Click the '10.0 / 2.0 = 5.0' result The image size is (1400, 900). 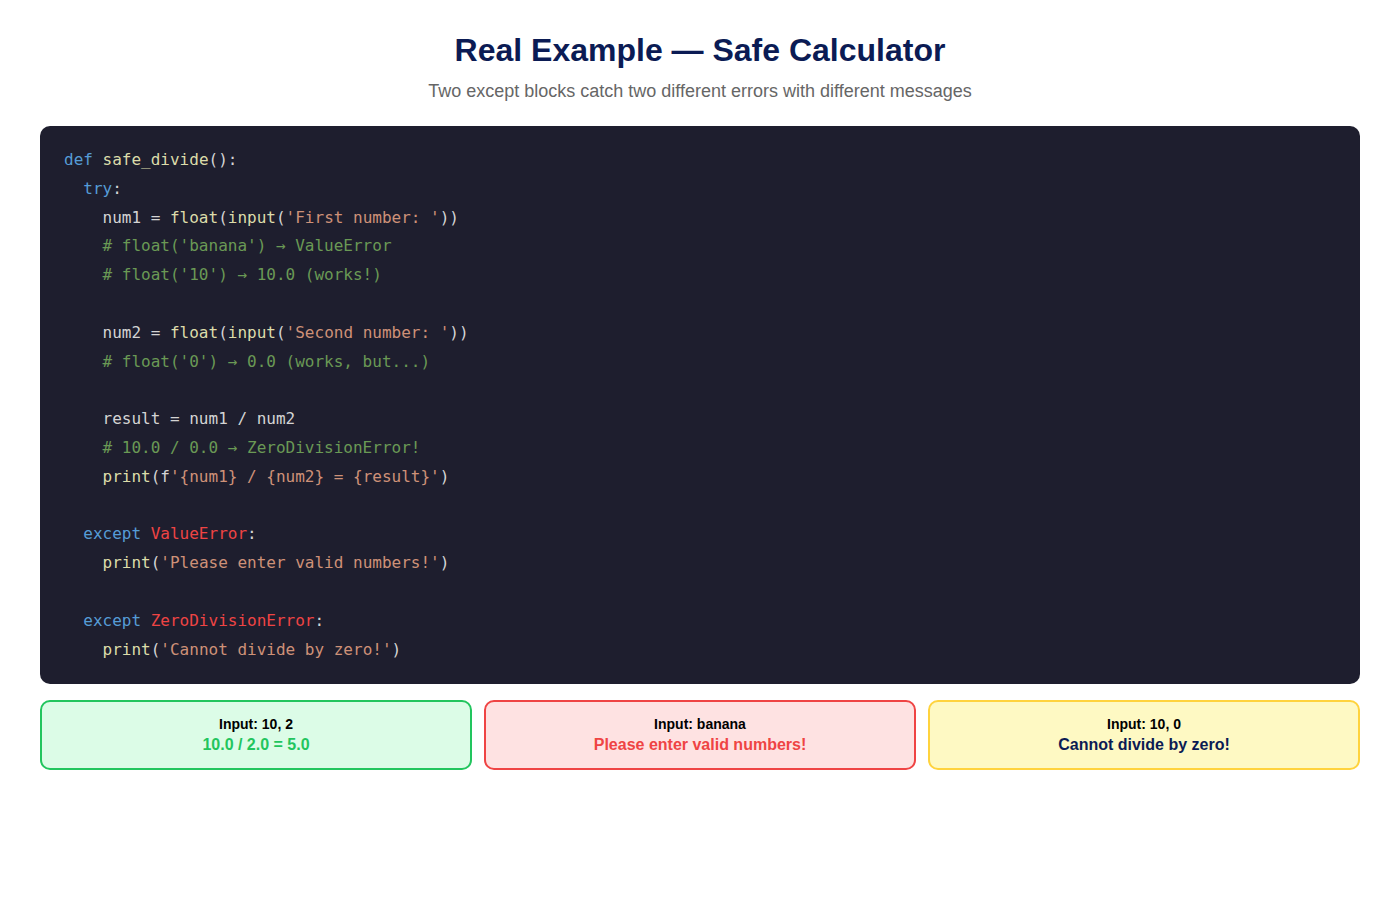pyautogui.click(x=256, y=745)
